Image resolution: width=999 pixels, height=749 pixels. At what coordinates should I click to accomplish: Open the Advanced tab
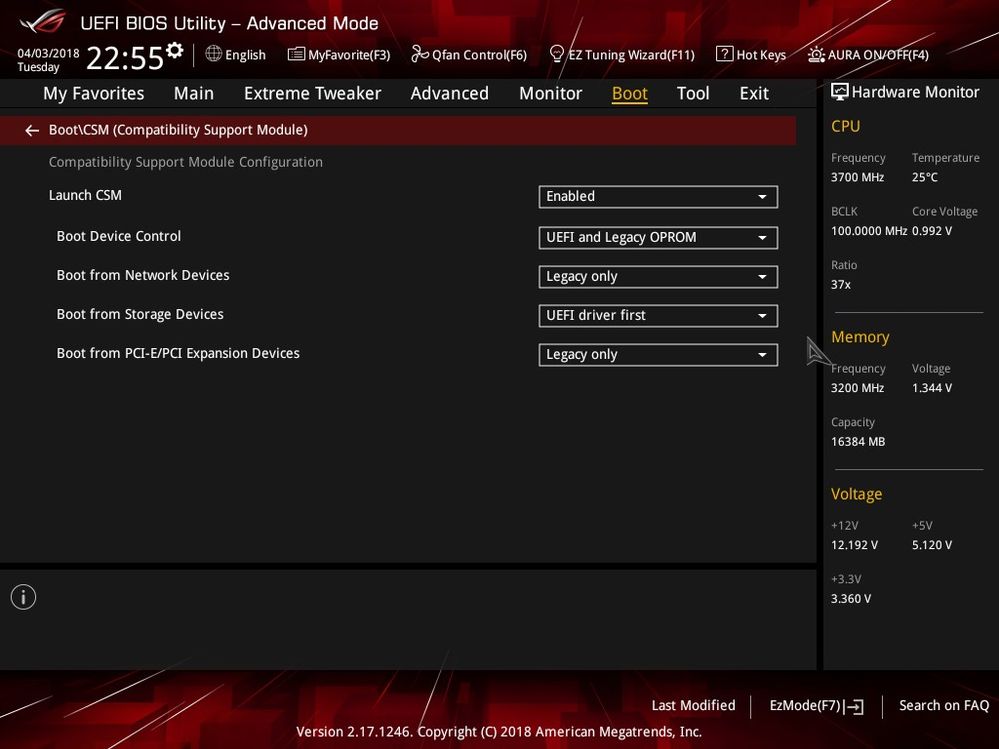[450, 94]
